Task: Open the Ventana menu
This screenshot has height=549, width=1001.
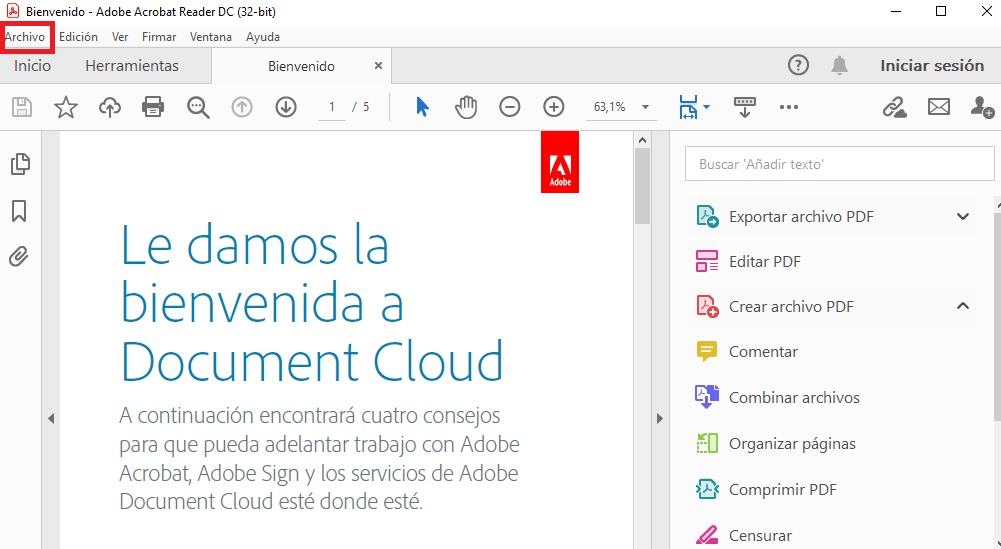Action: (x=211, y=36)
